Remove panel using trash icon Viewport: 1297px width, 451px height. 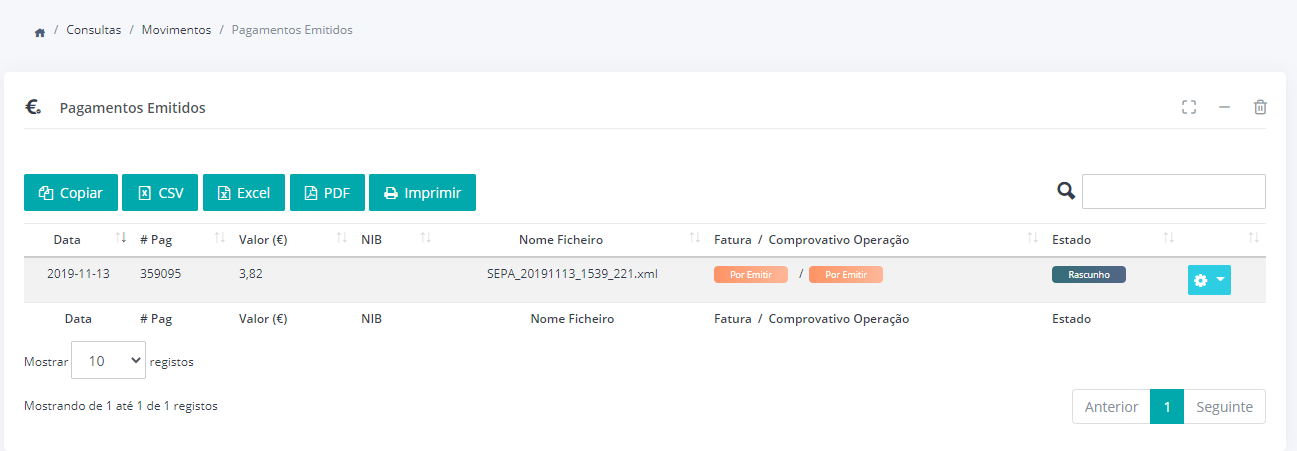pyautogui.click(x=1260, y=107)
